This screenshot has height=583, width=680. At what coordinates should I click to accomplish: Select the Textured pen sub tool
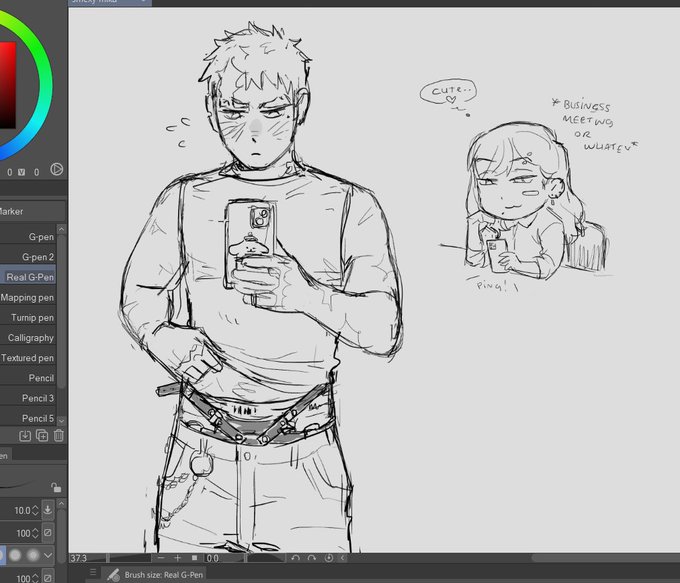[x=28, y=357]
